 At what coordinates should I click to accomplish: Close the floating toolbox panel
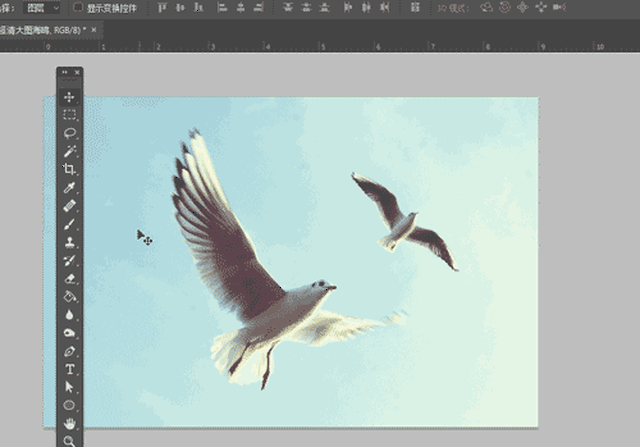point(77,72)
